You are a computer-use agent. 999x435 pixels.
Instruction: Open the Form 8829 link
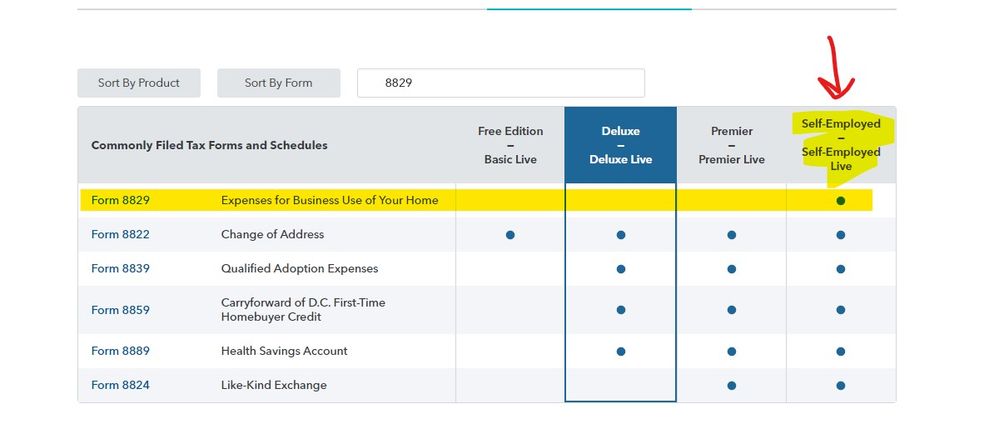(120, 200)
